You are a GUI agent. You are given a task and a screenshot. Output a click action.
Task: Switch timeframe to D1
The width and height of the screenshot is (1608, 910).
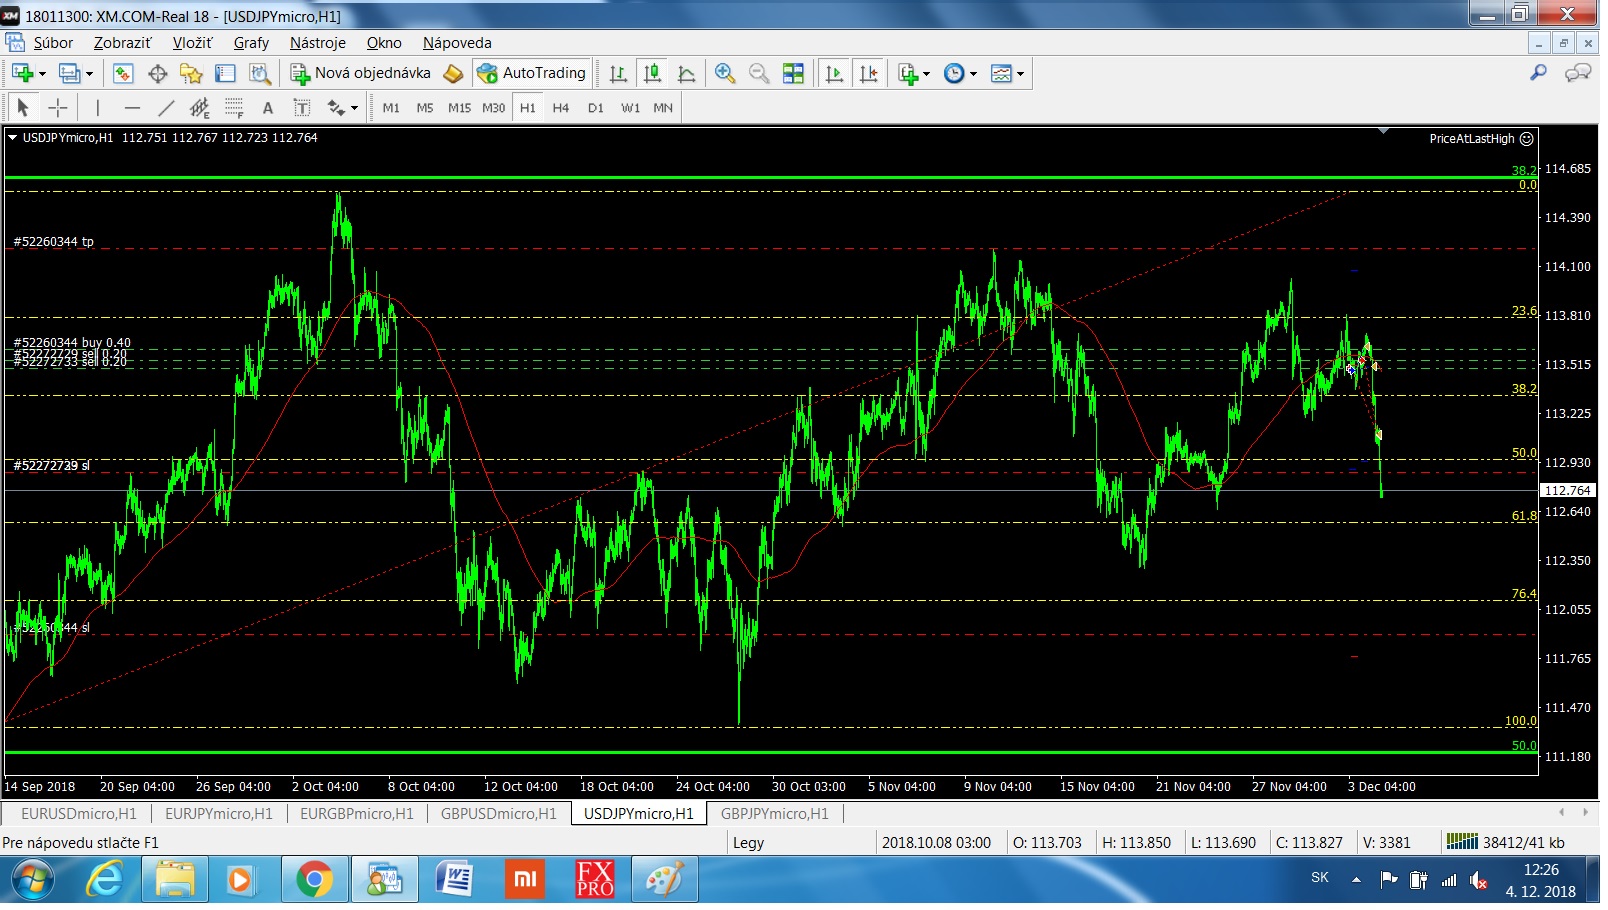596,108
